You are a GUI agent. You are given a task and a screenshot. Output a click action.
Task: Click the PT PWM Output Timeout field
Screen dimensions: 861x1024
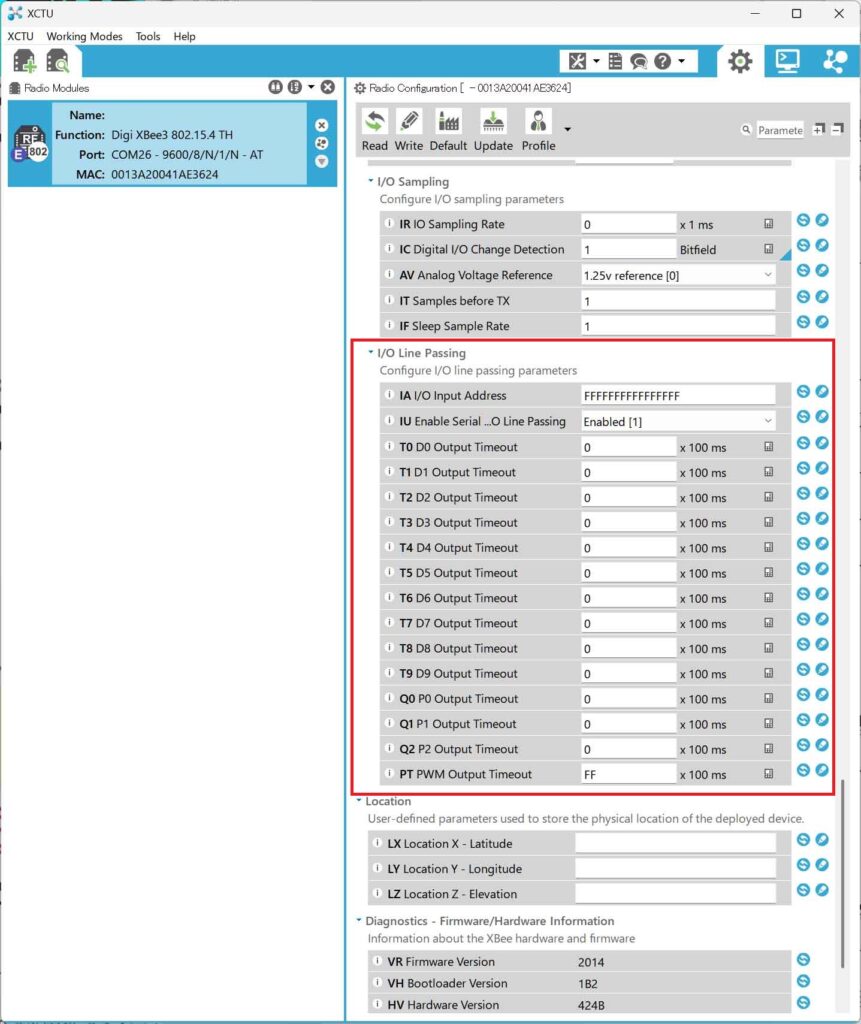coord(628,774)
